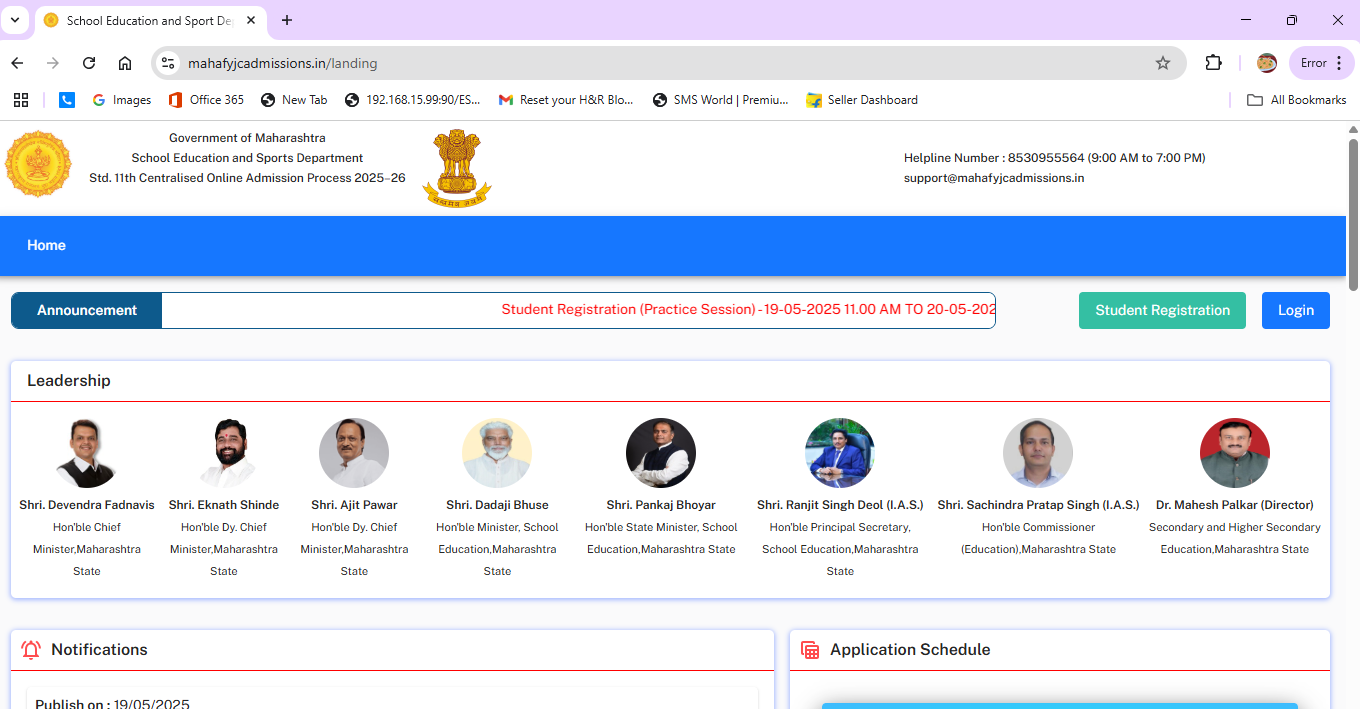Open the New Tab bookmark
The image size is (1360, 709).
294,100
